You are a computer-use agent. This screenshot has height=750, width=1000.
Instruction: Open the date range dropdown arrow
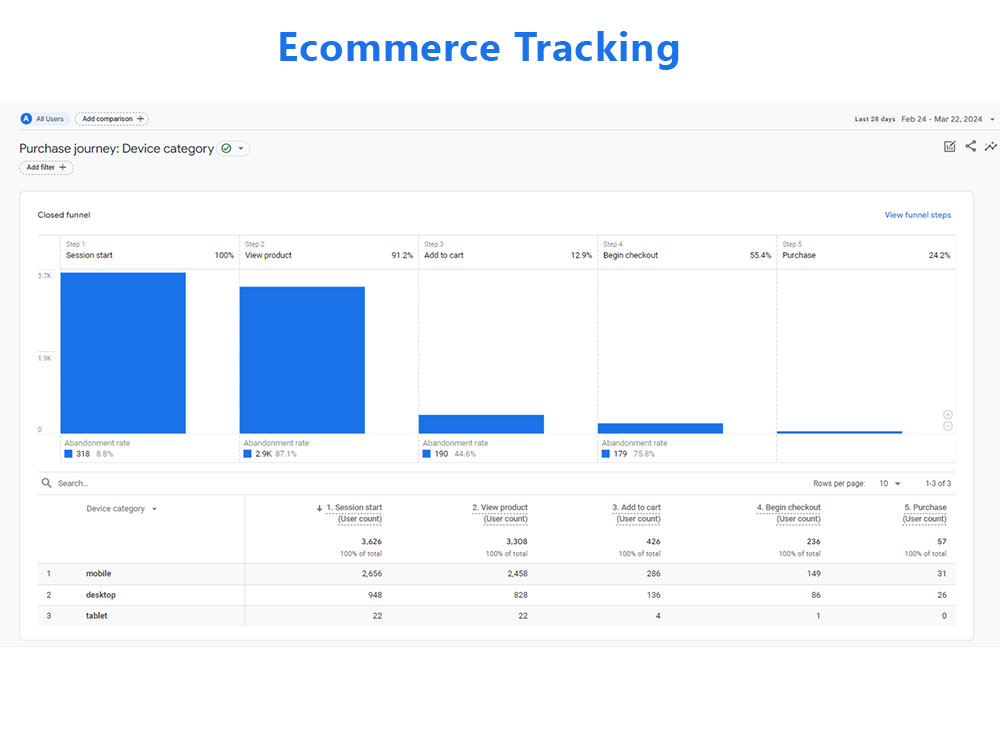point(992,119)
